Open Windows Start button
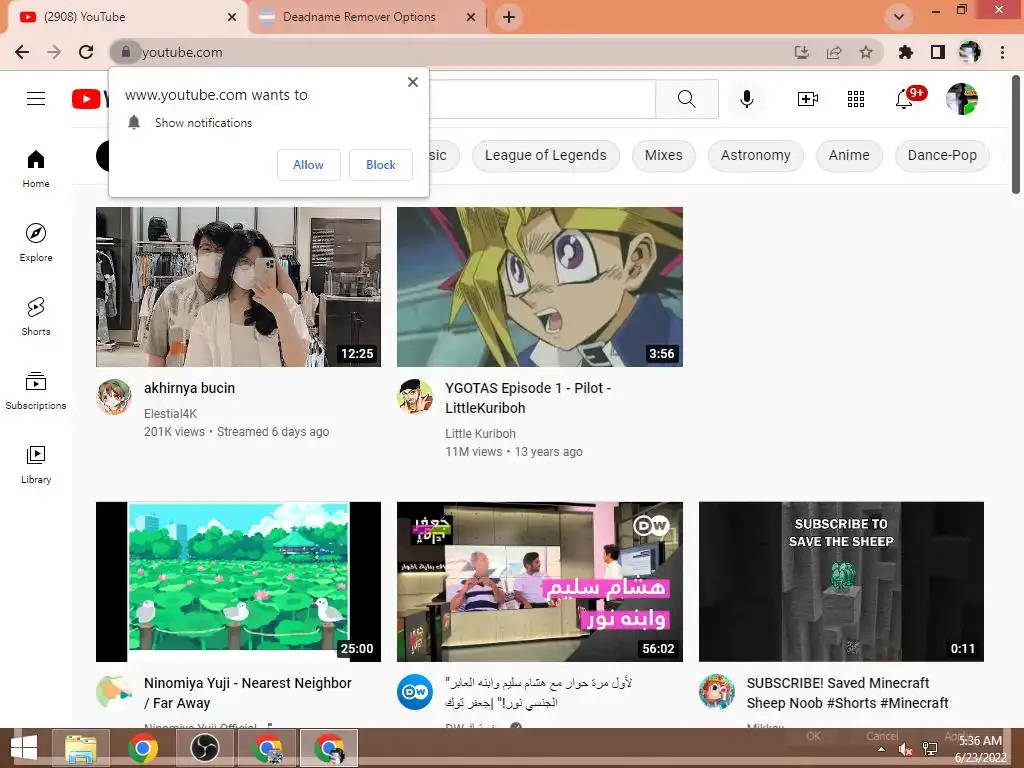 pyautogui.click(x=25, y=748)
